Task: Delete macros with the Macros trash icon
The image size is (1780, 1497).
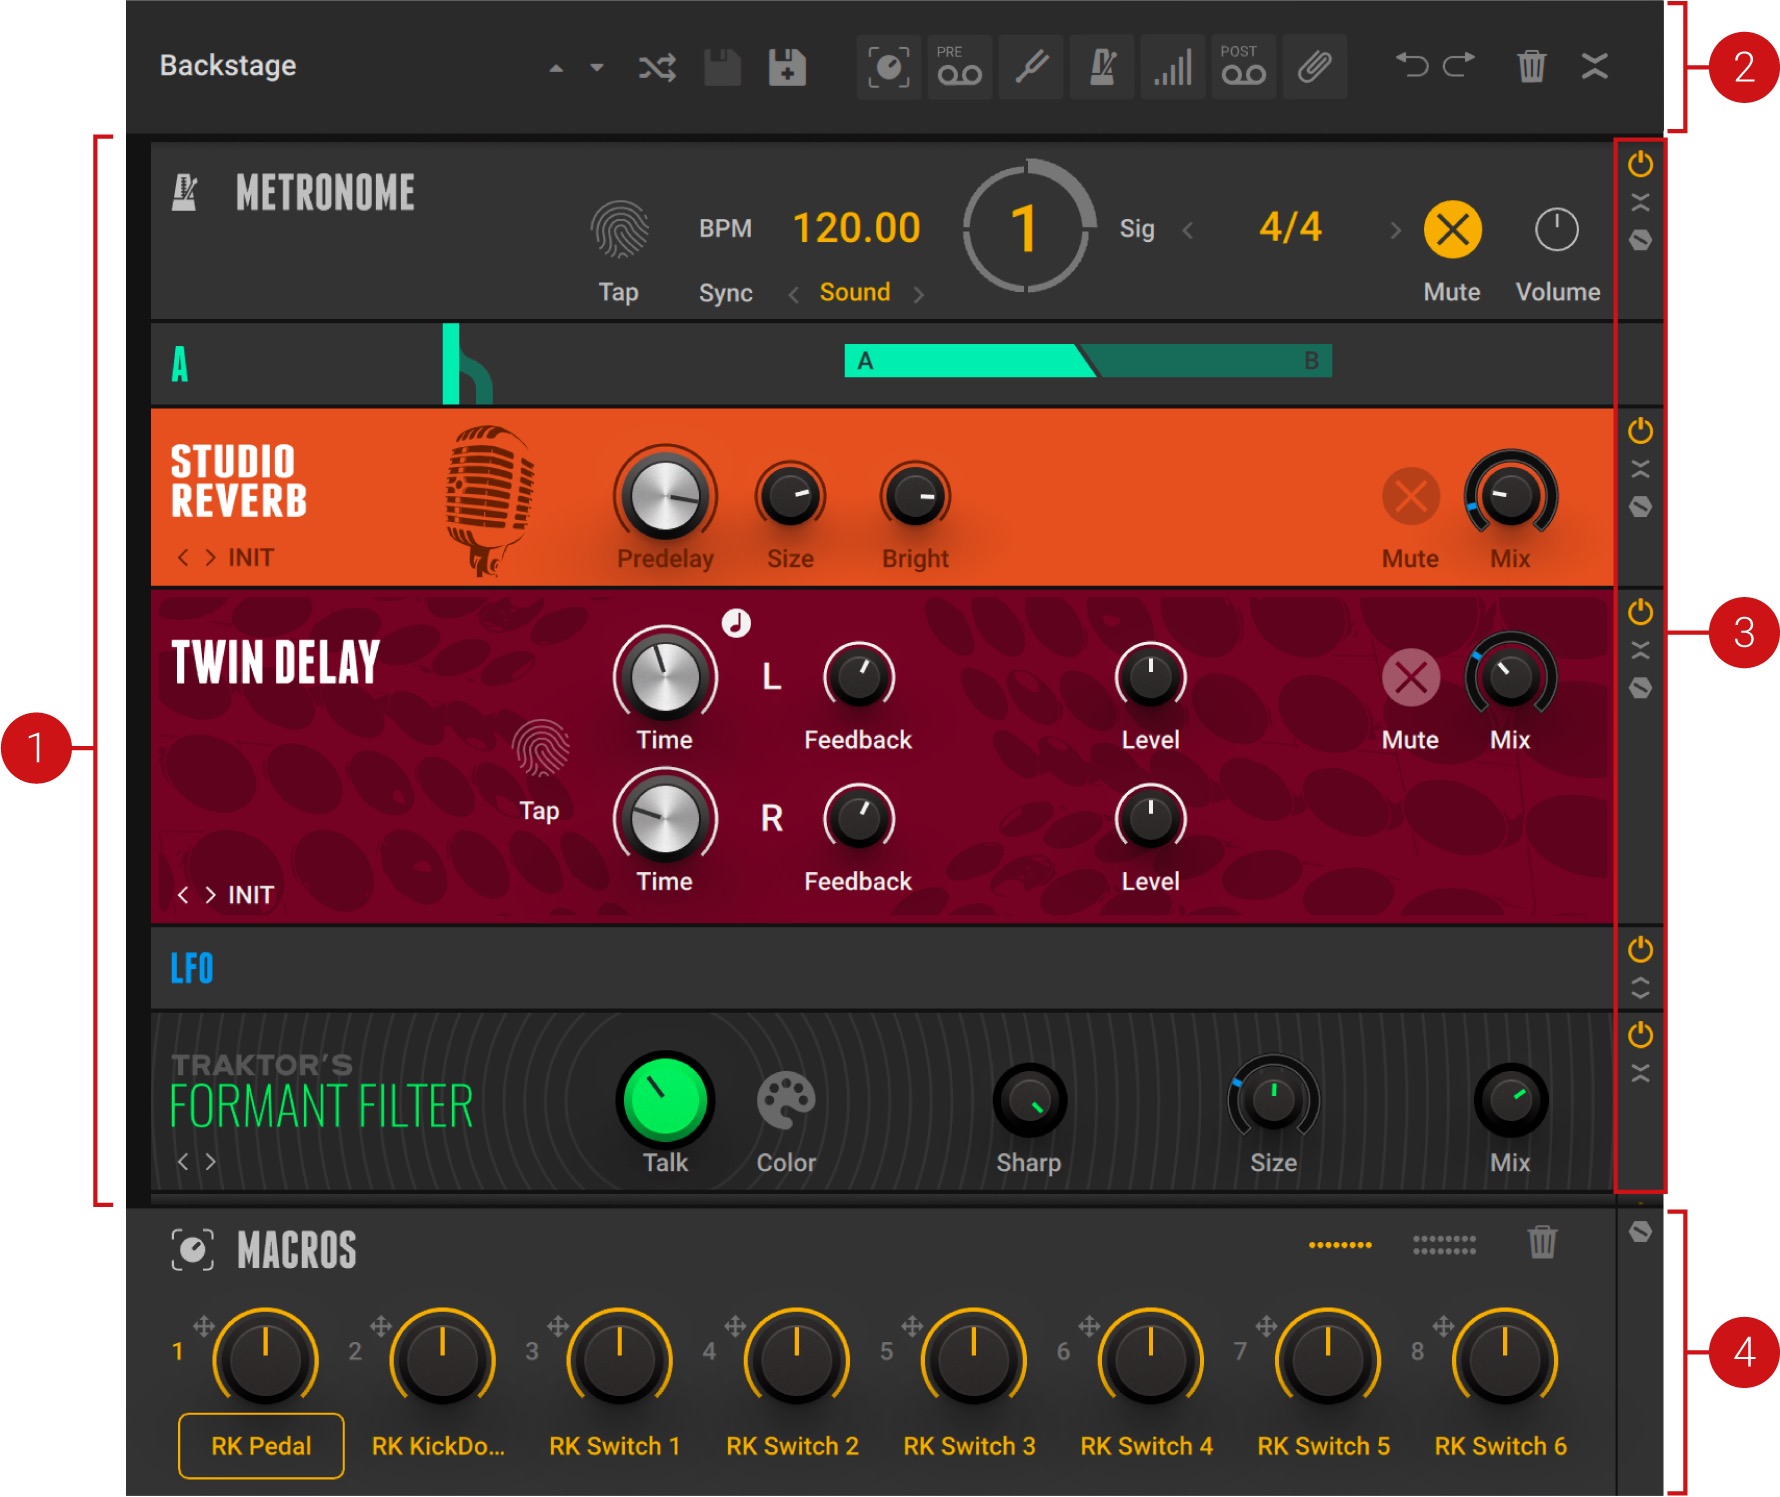Action: (x=1542, y=1242)
